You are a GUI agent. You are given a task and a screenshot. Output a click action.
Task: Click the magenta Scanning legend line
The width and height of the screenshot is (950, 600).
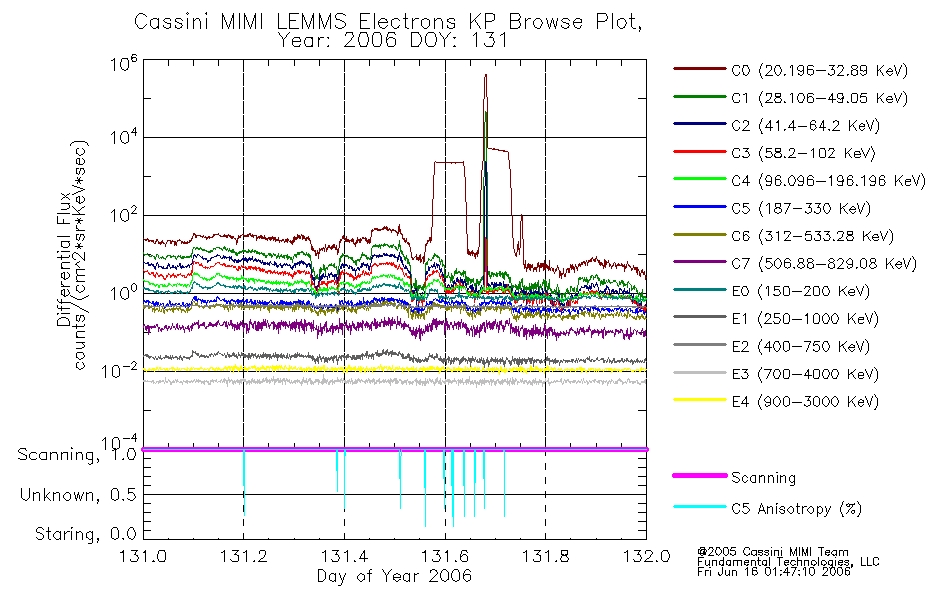pyautogui.click(x=700, y=476)
